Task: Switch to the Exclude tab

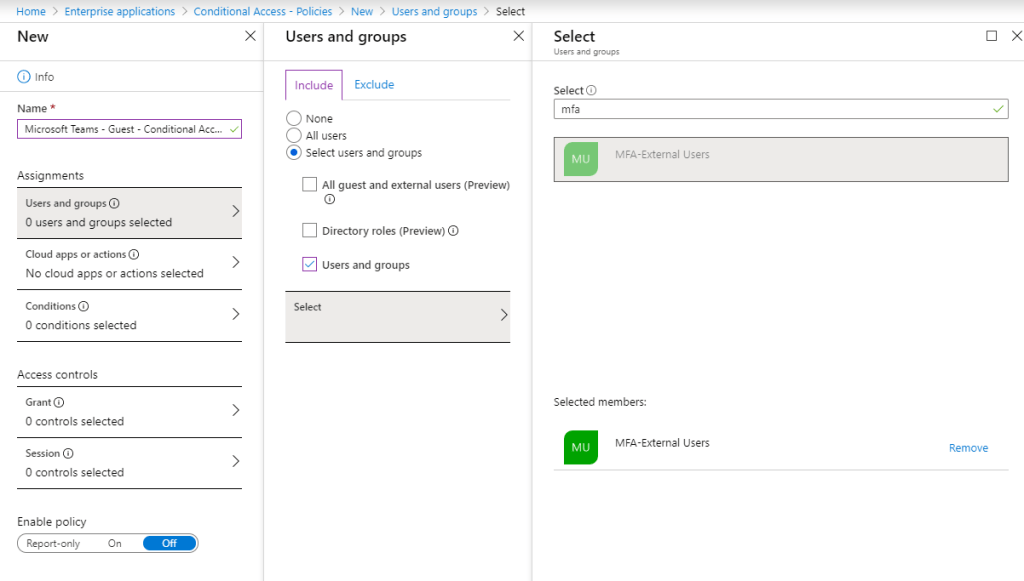Action: (374, 85)
